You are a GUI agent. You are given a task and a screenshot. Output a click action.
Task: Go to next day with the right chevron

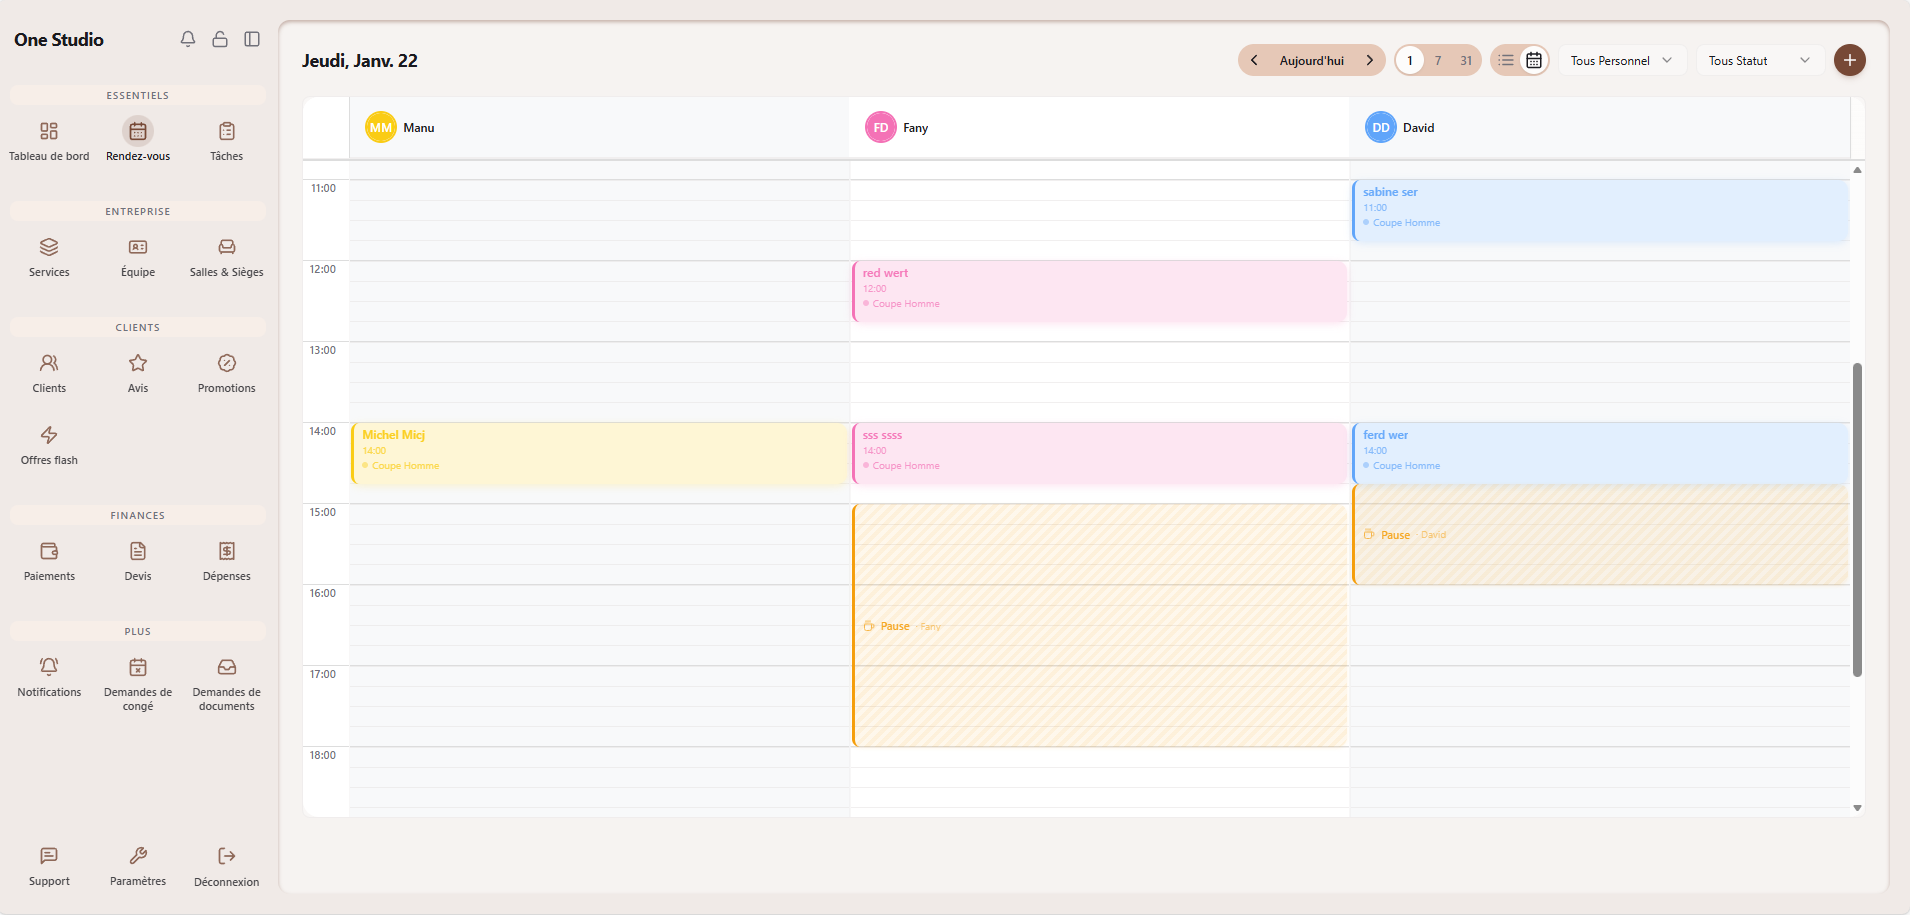point(1369,60)
